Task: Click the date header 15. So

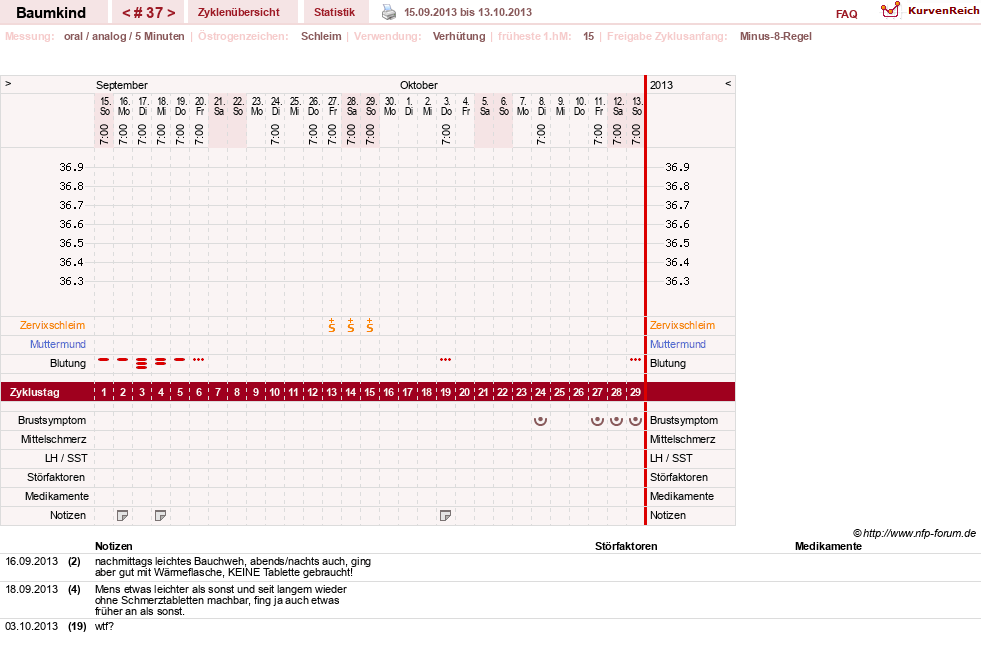Action: coord(105,106)
